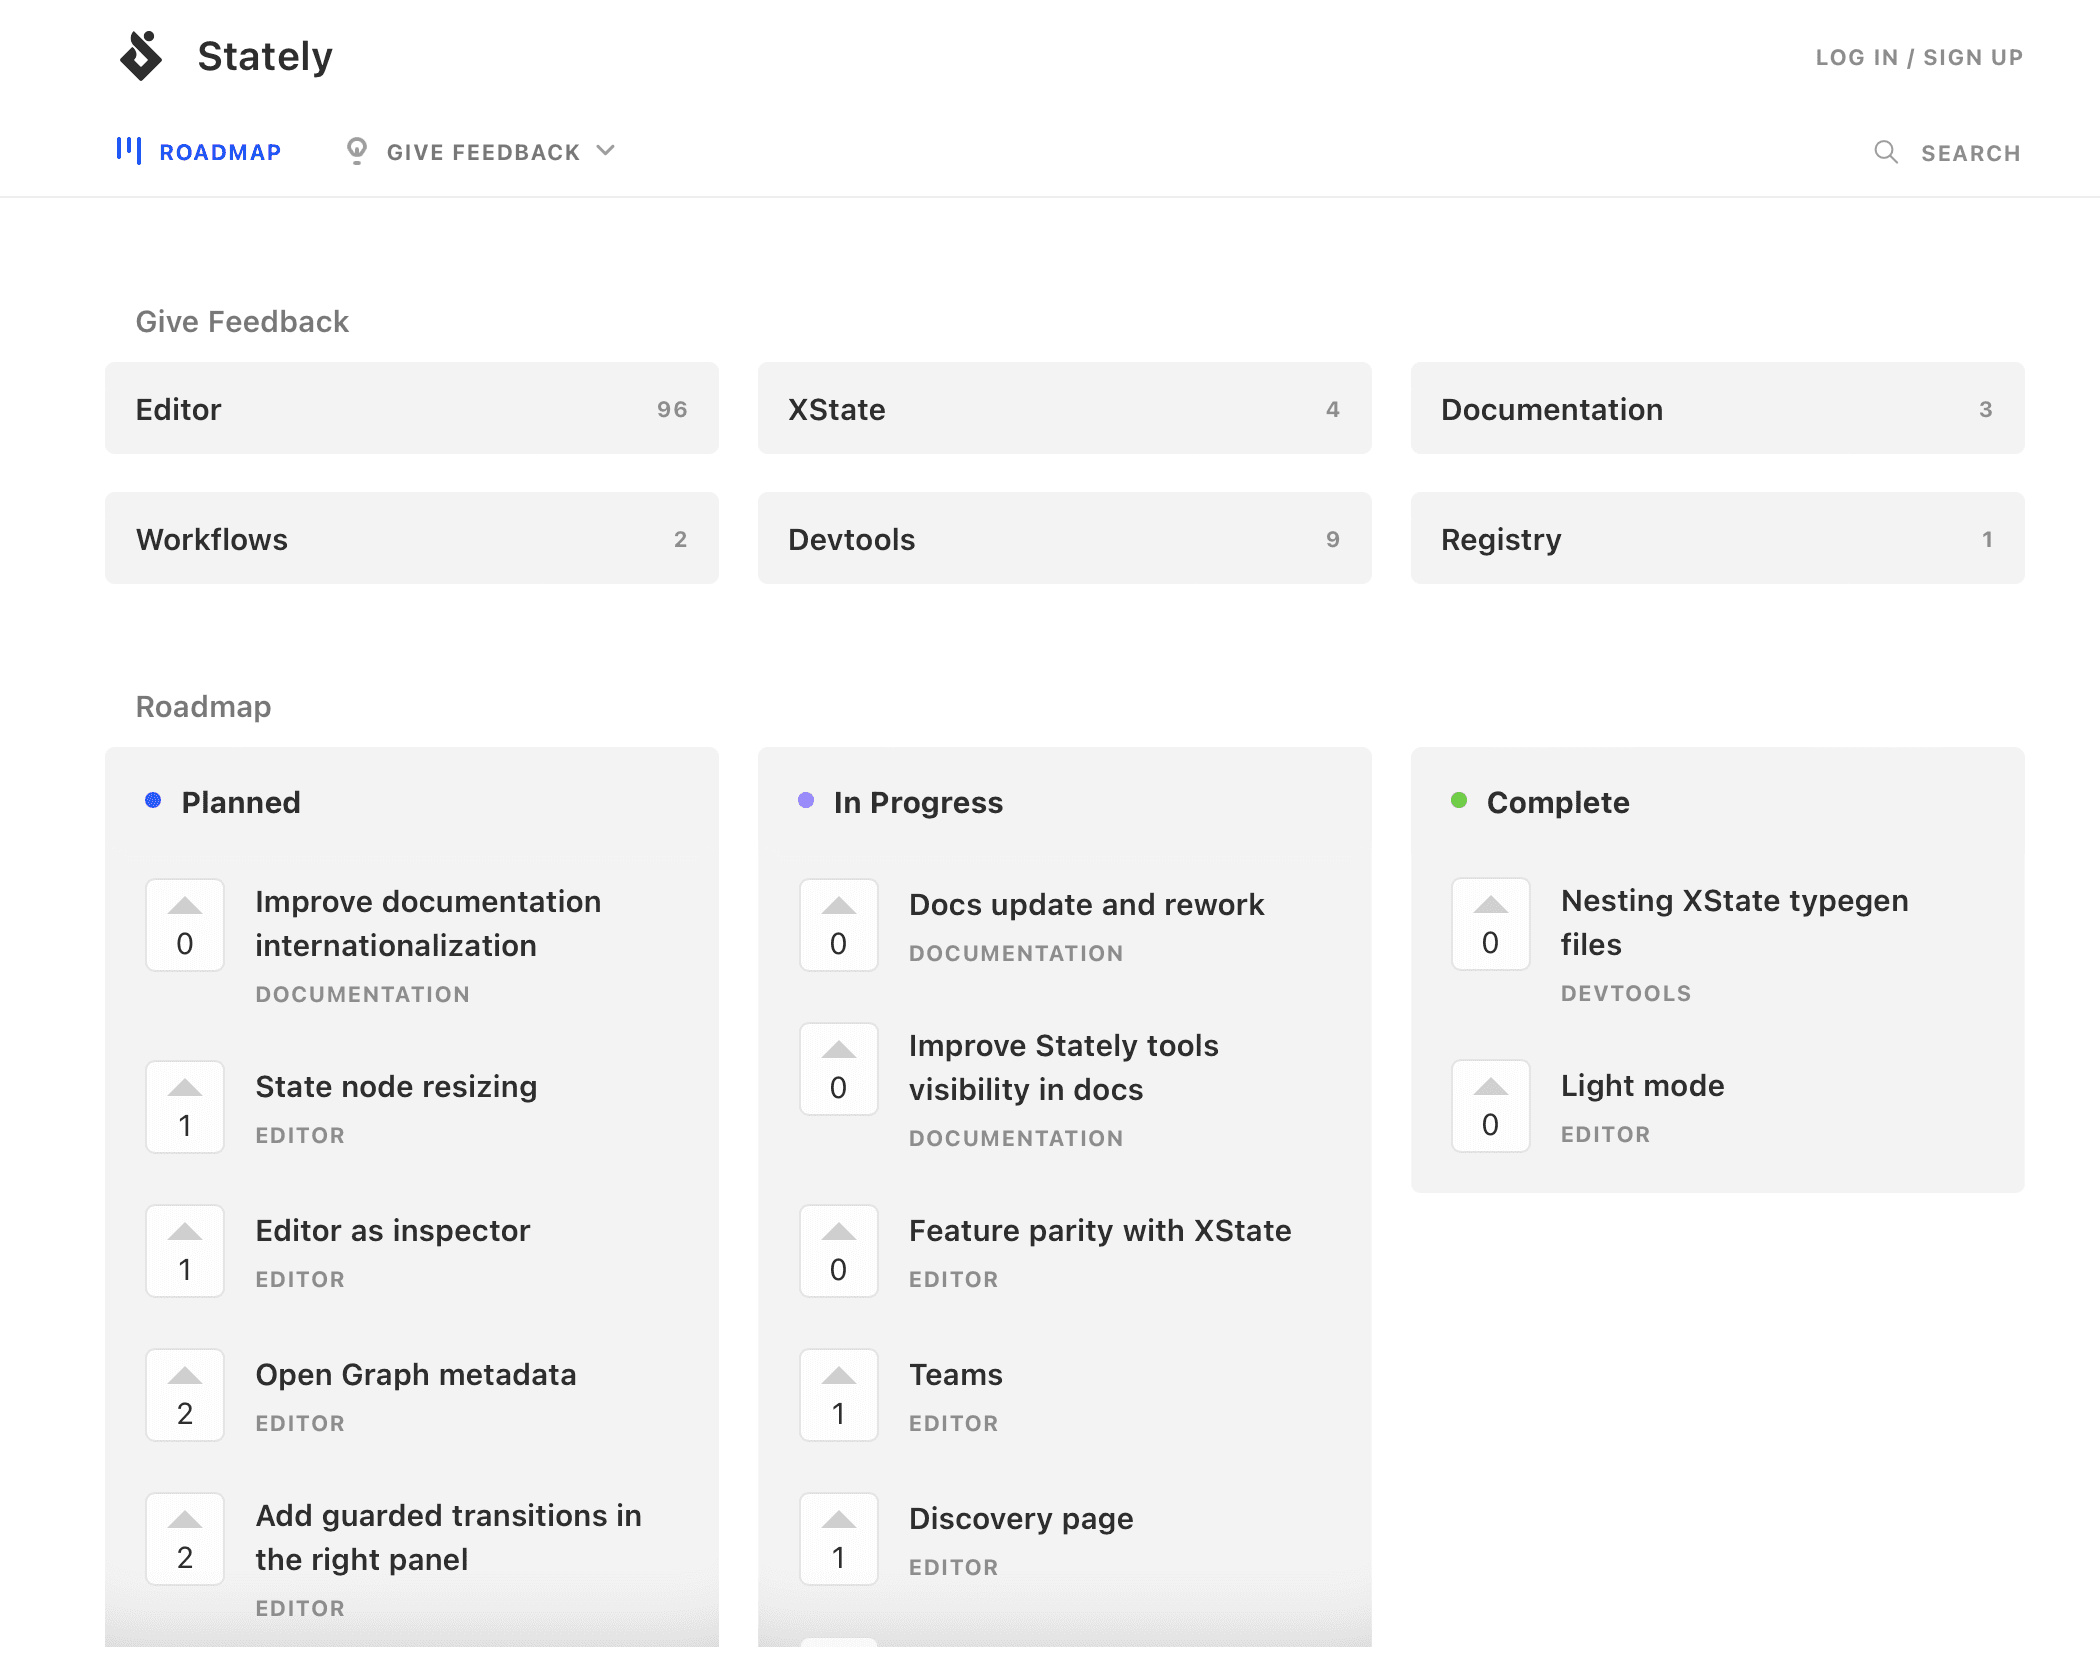The width and height of the screenshot is (2100, 1680).
Task: Select the Editor as inspector roadmap item
Action: pyautogui.click(x=393, y=1230)
